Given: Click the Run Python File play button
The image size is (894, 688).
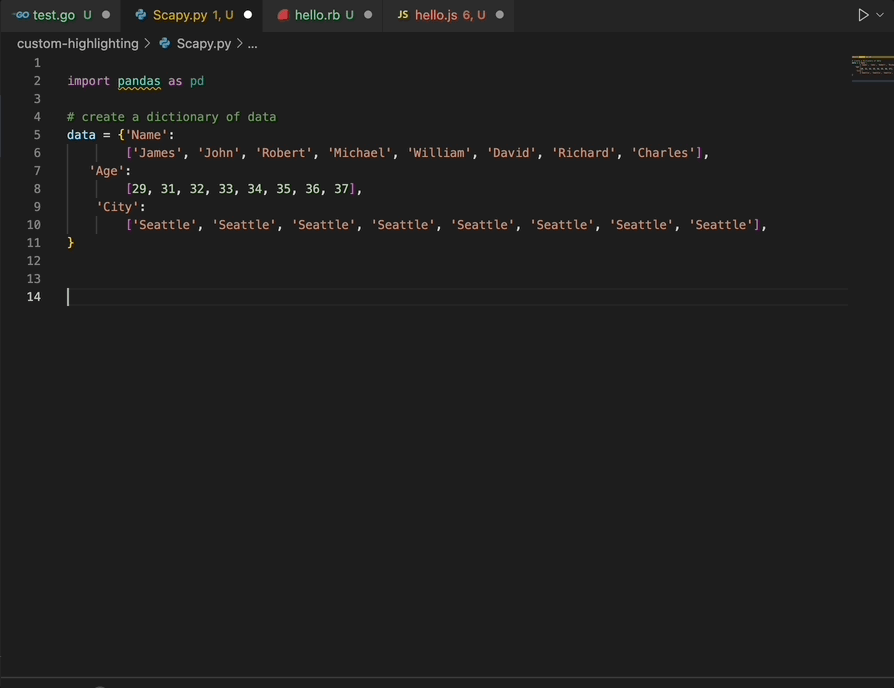Looking at the screenshot, I should (862, 14).
